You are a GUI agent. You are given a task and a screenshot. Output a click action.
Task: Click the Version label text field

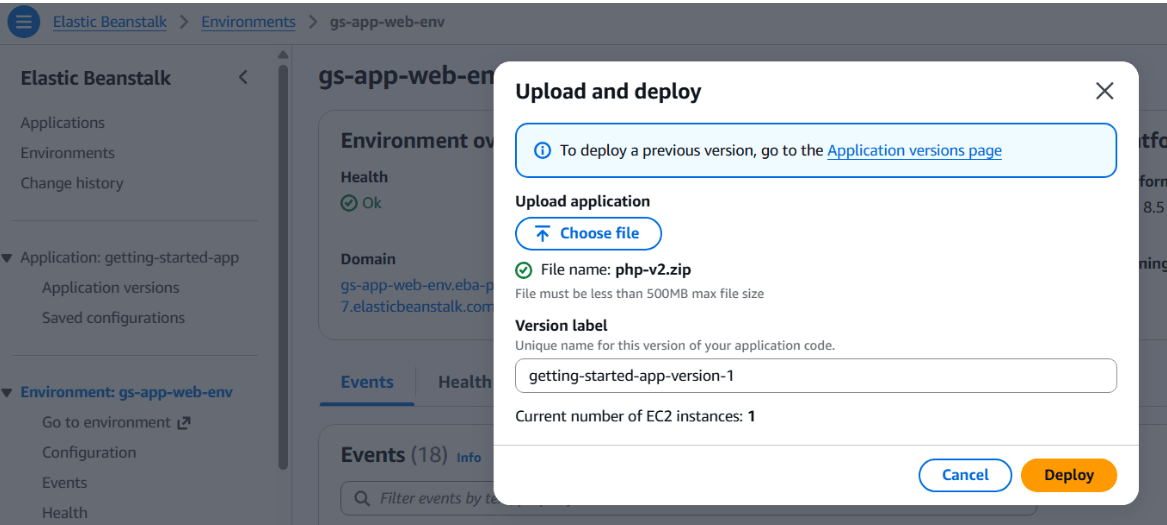[815, 376]
